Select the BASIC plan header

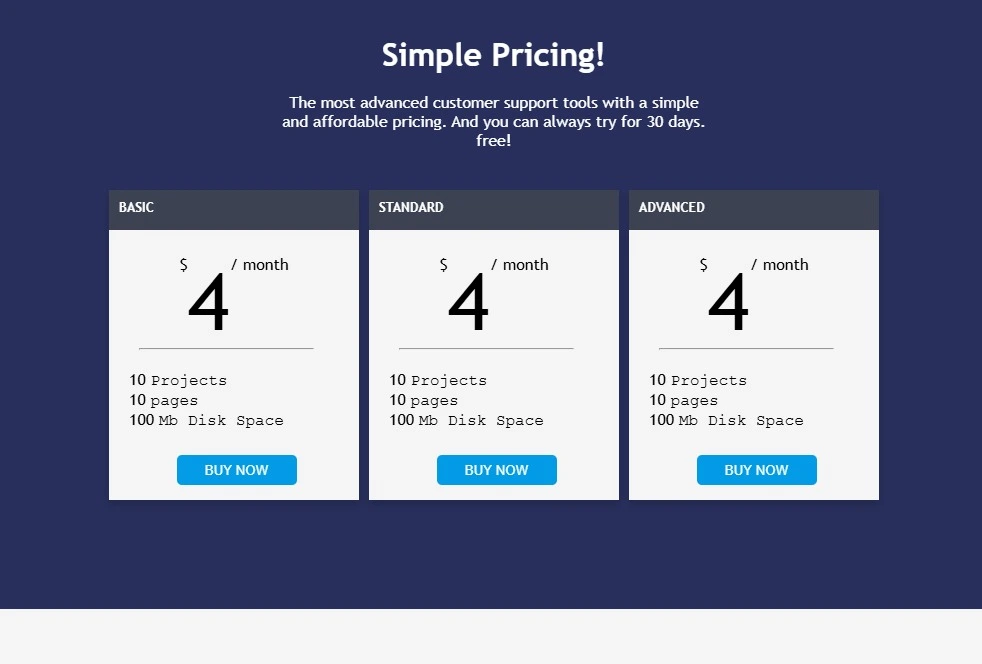click(136, 208)
